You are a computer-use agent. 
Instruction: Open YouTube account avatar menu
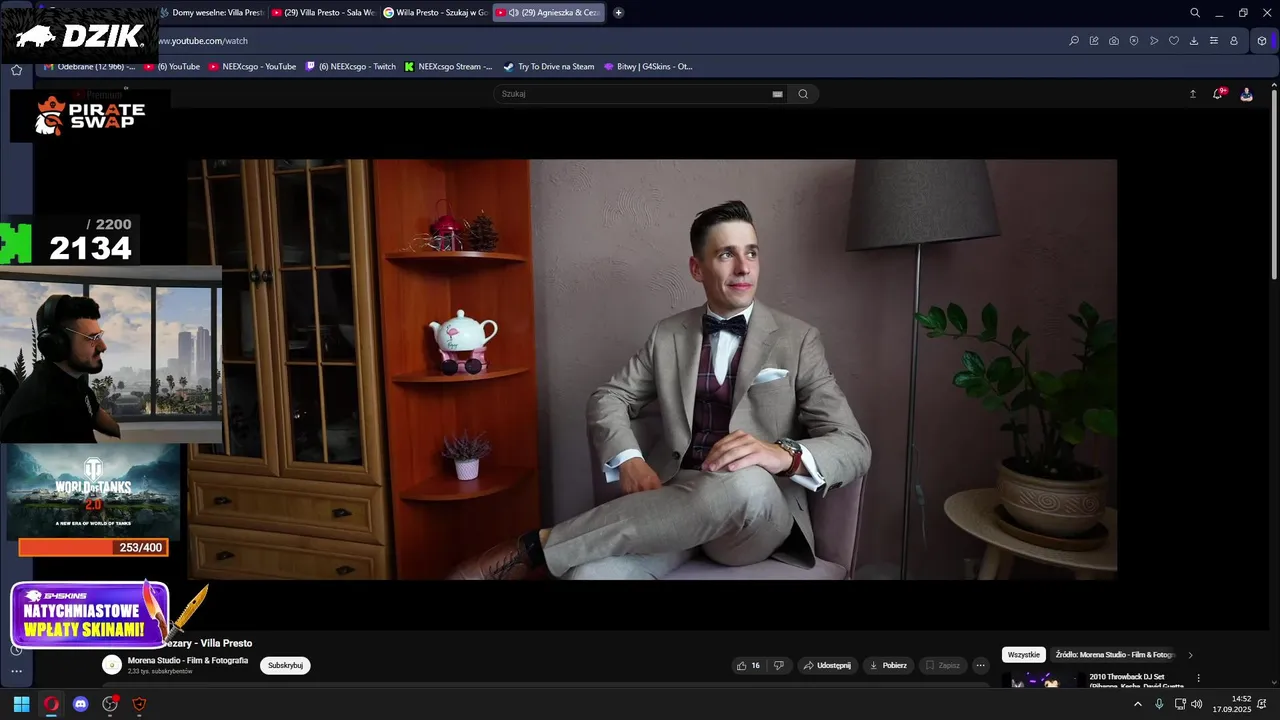pos(1246,94)
